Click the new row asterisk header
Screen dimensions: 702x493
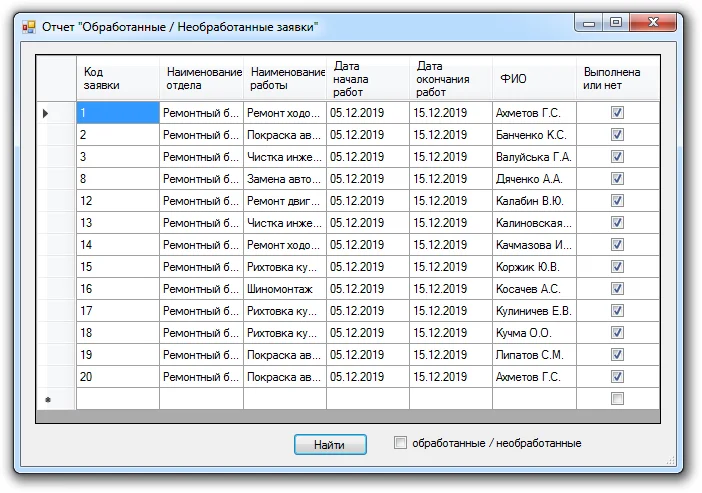pos(48,399)
